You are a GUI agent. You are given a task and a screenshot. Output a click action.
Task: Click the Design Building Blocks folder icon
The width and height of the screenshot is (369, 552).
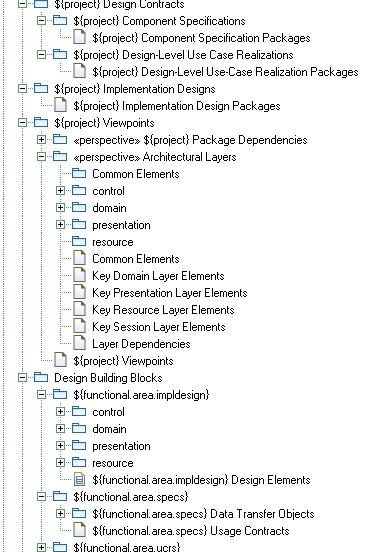pyautogui.click(x=41, y=377)
